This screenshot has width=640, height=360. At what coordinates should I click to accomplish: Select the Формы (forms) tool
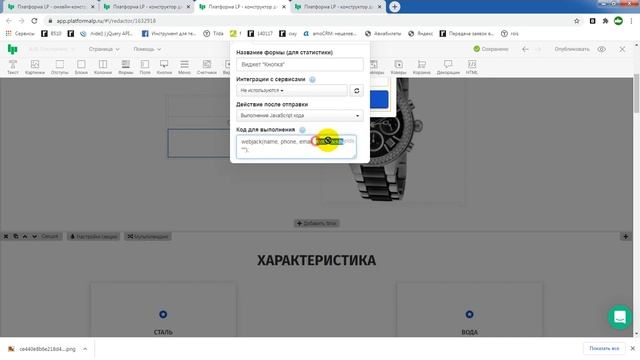[x=126, y=67]
